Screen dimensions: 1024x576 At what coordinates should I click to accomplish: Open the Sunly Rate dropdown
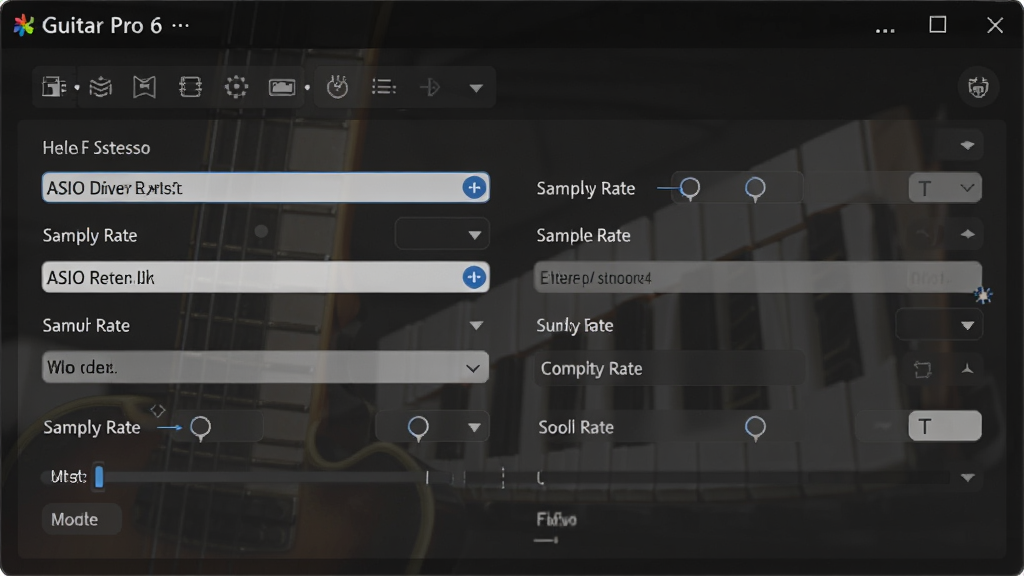click(938, 325)
